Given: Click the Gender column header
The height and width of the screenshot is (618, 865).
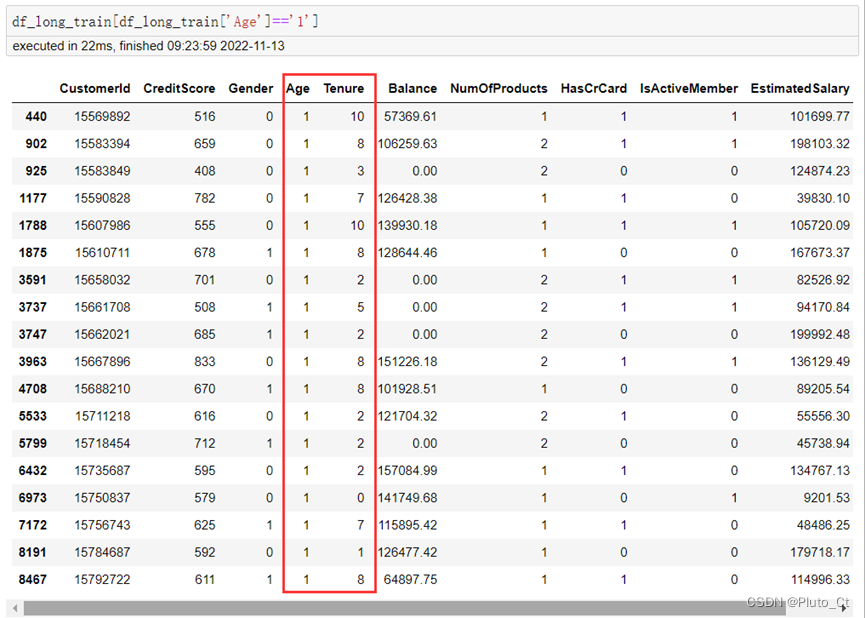Looking at the screenshot, I should (251, 88).
